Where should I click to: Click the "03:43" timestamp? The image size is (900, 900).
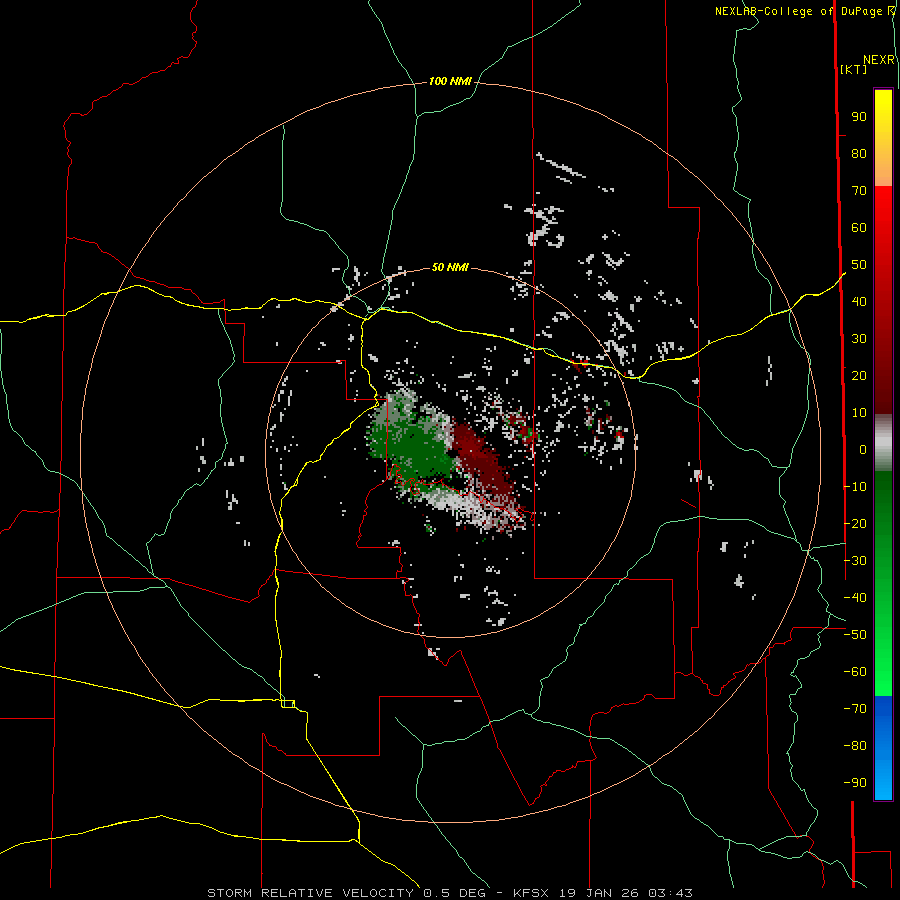tap(670, 893)
